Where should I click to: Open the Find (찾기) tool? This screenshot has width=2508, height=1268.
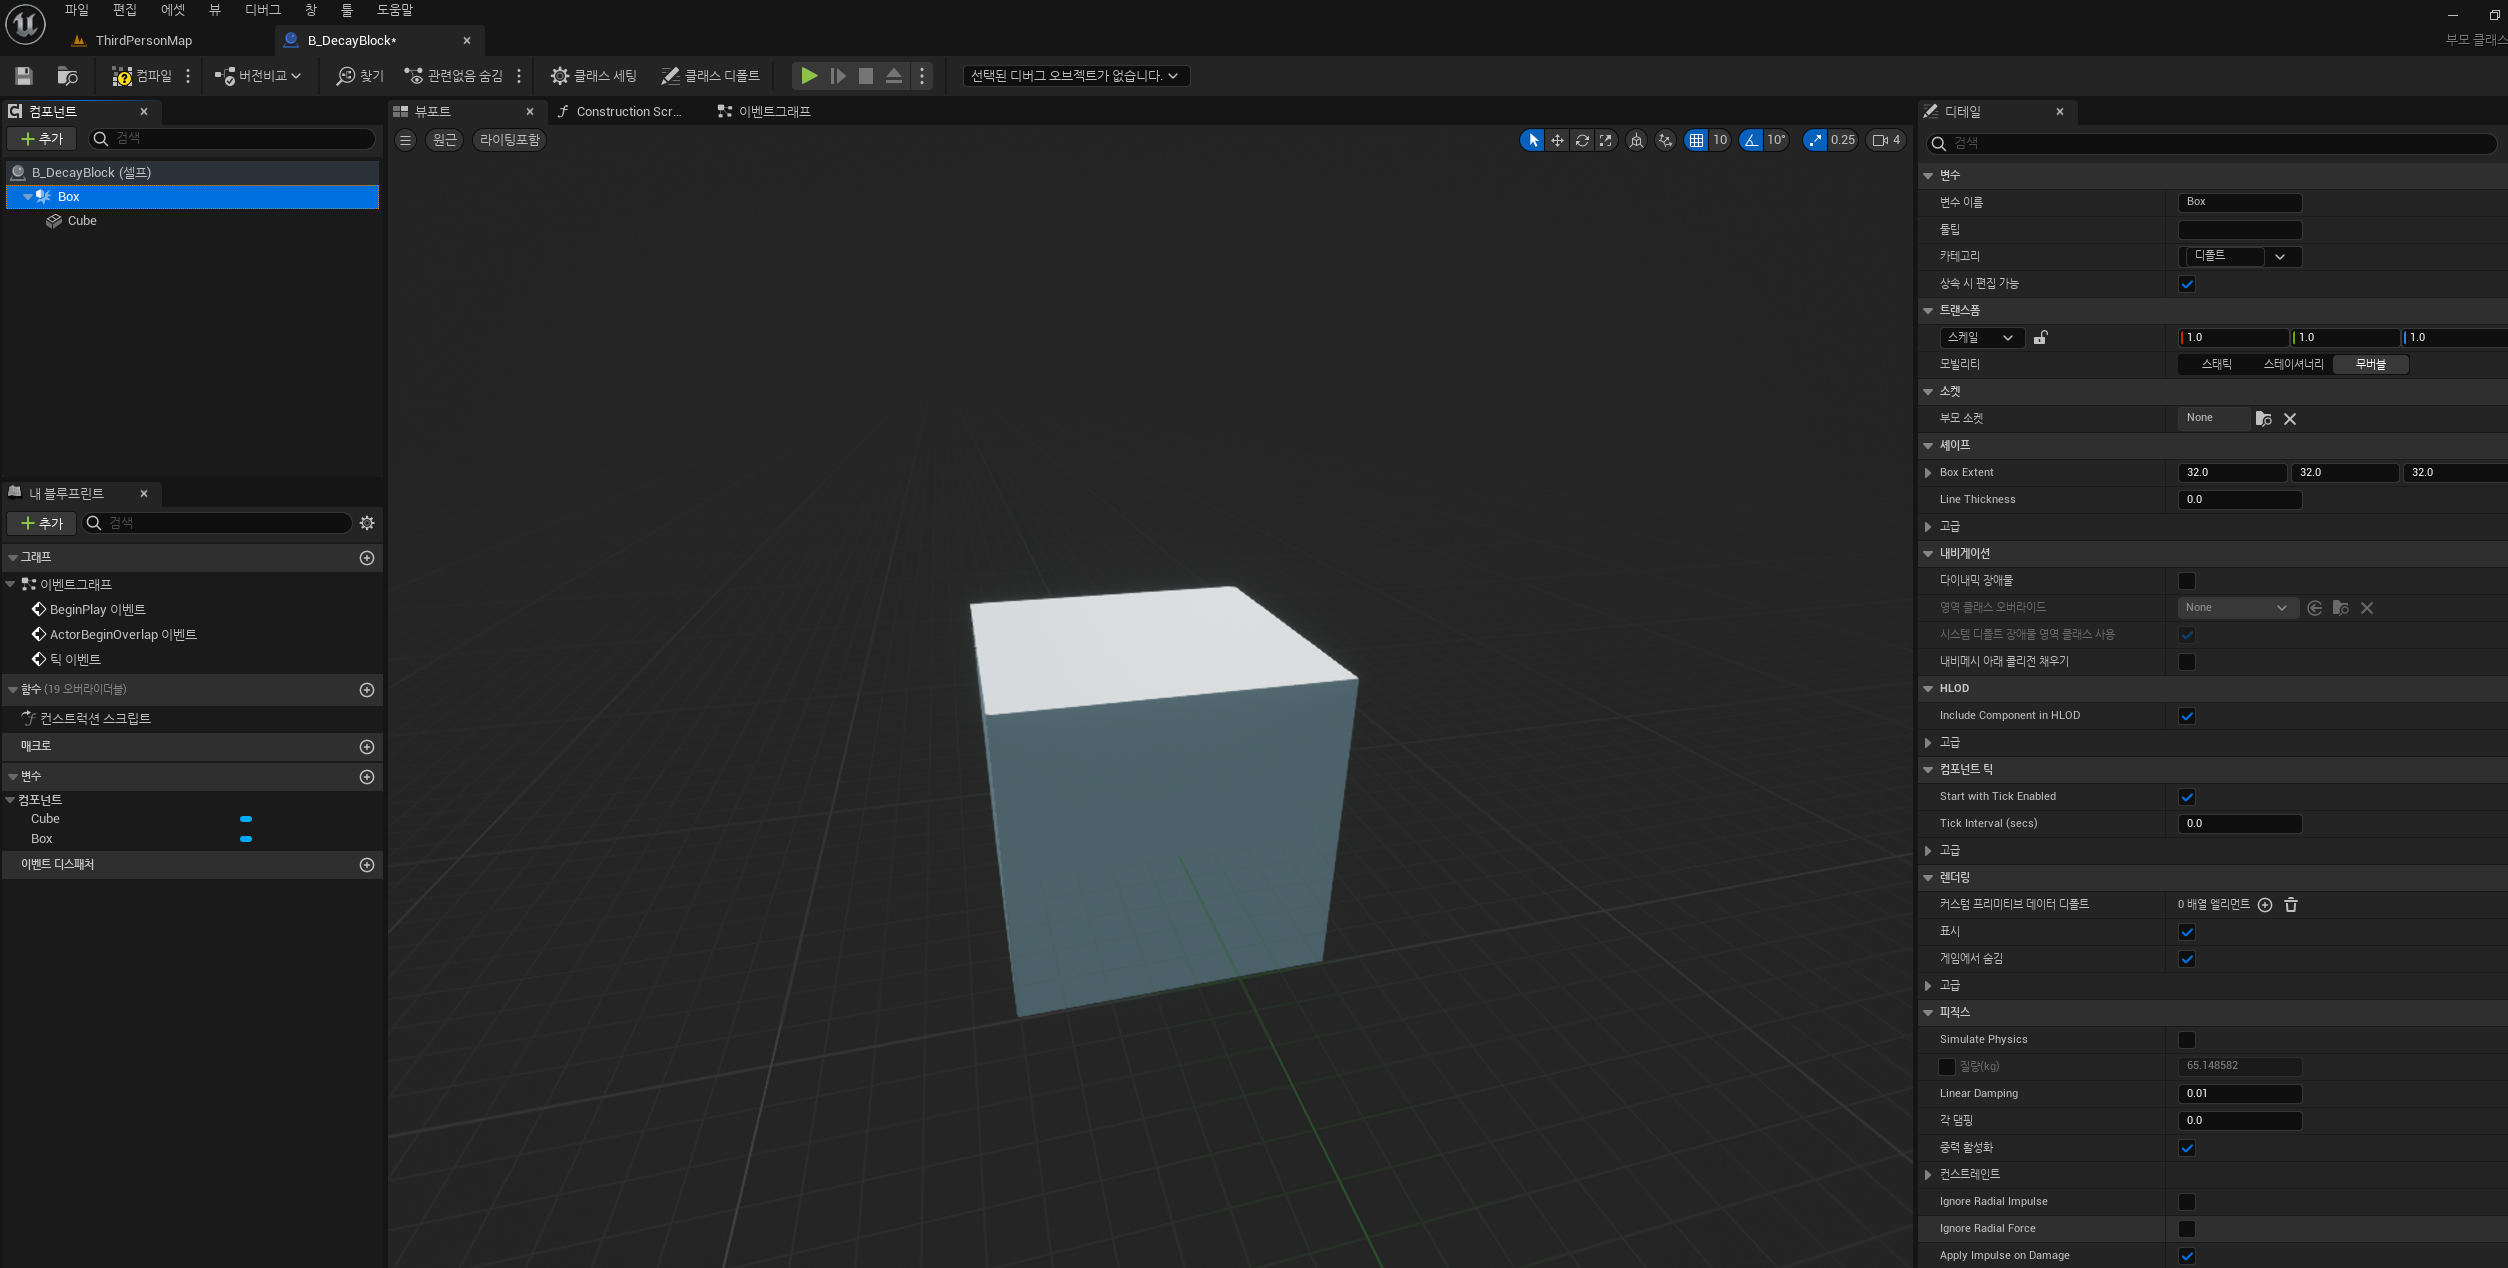360,76
